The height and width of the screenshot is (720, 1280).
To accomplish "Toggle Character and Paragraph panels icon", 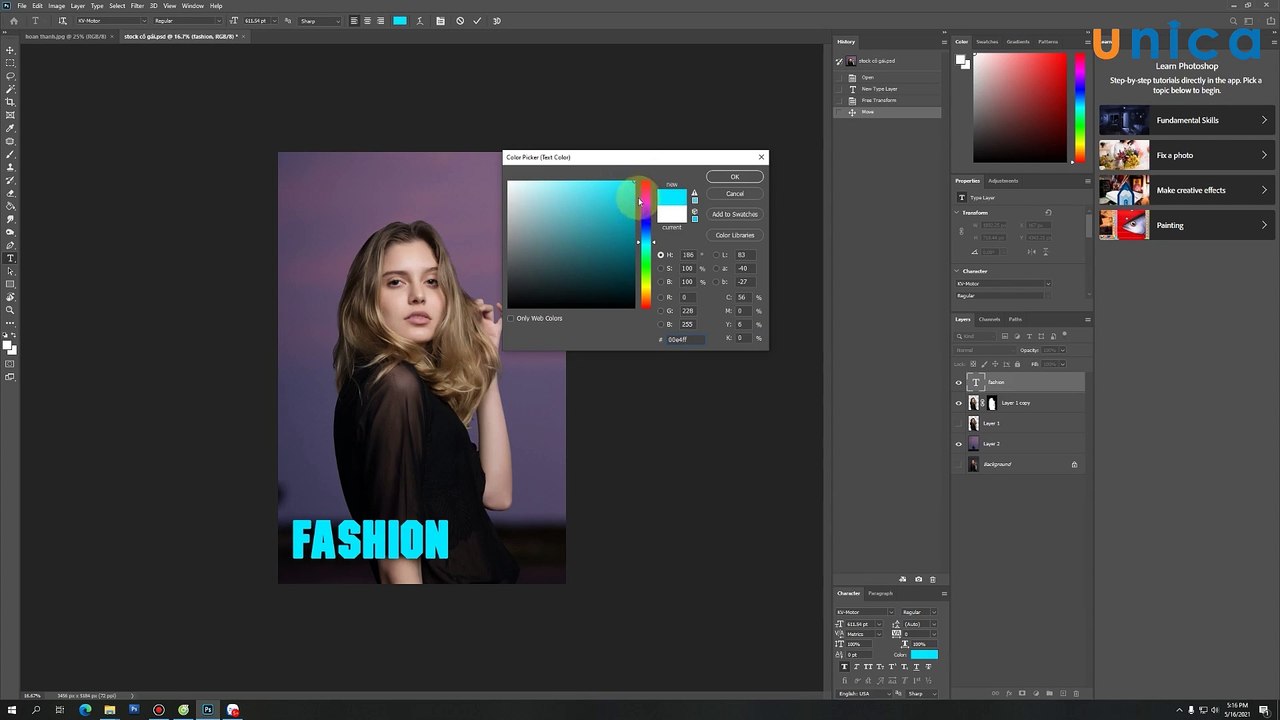I will click(440, 20).
